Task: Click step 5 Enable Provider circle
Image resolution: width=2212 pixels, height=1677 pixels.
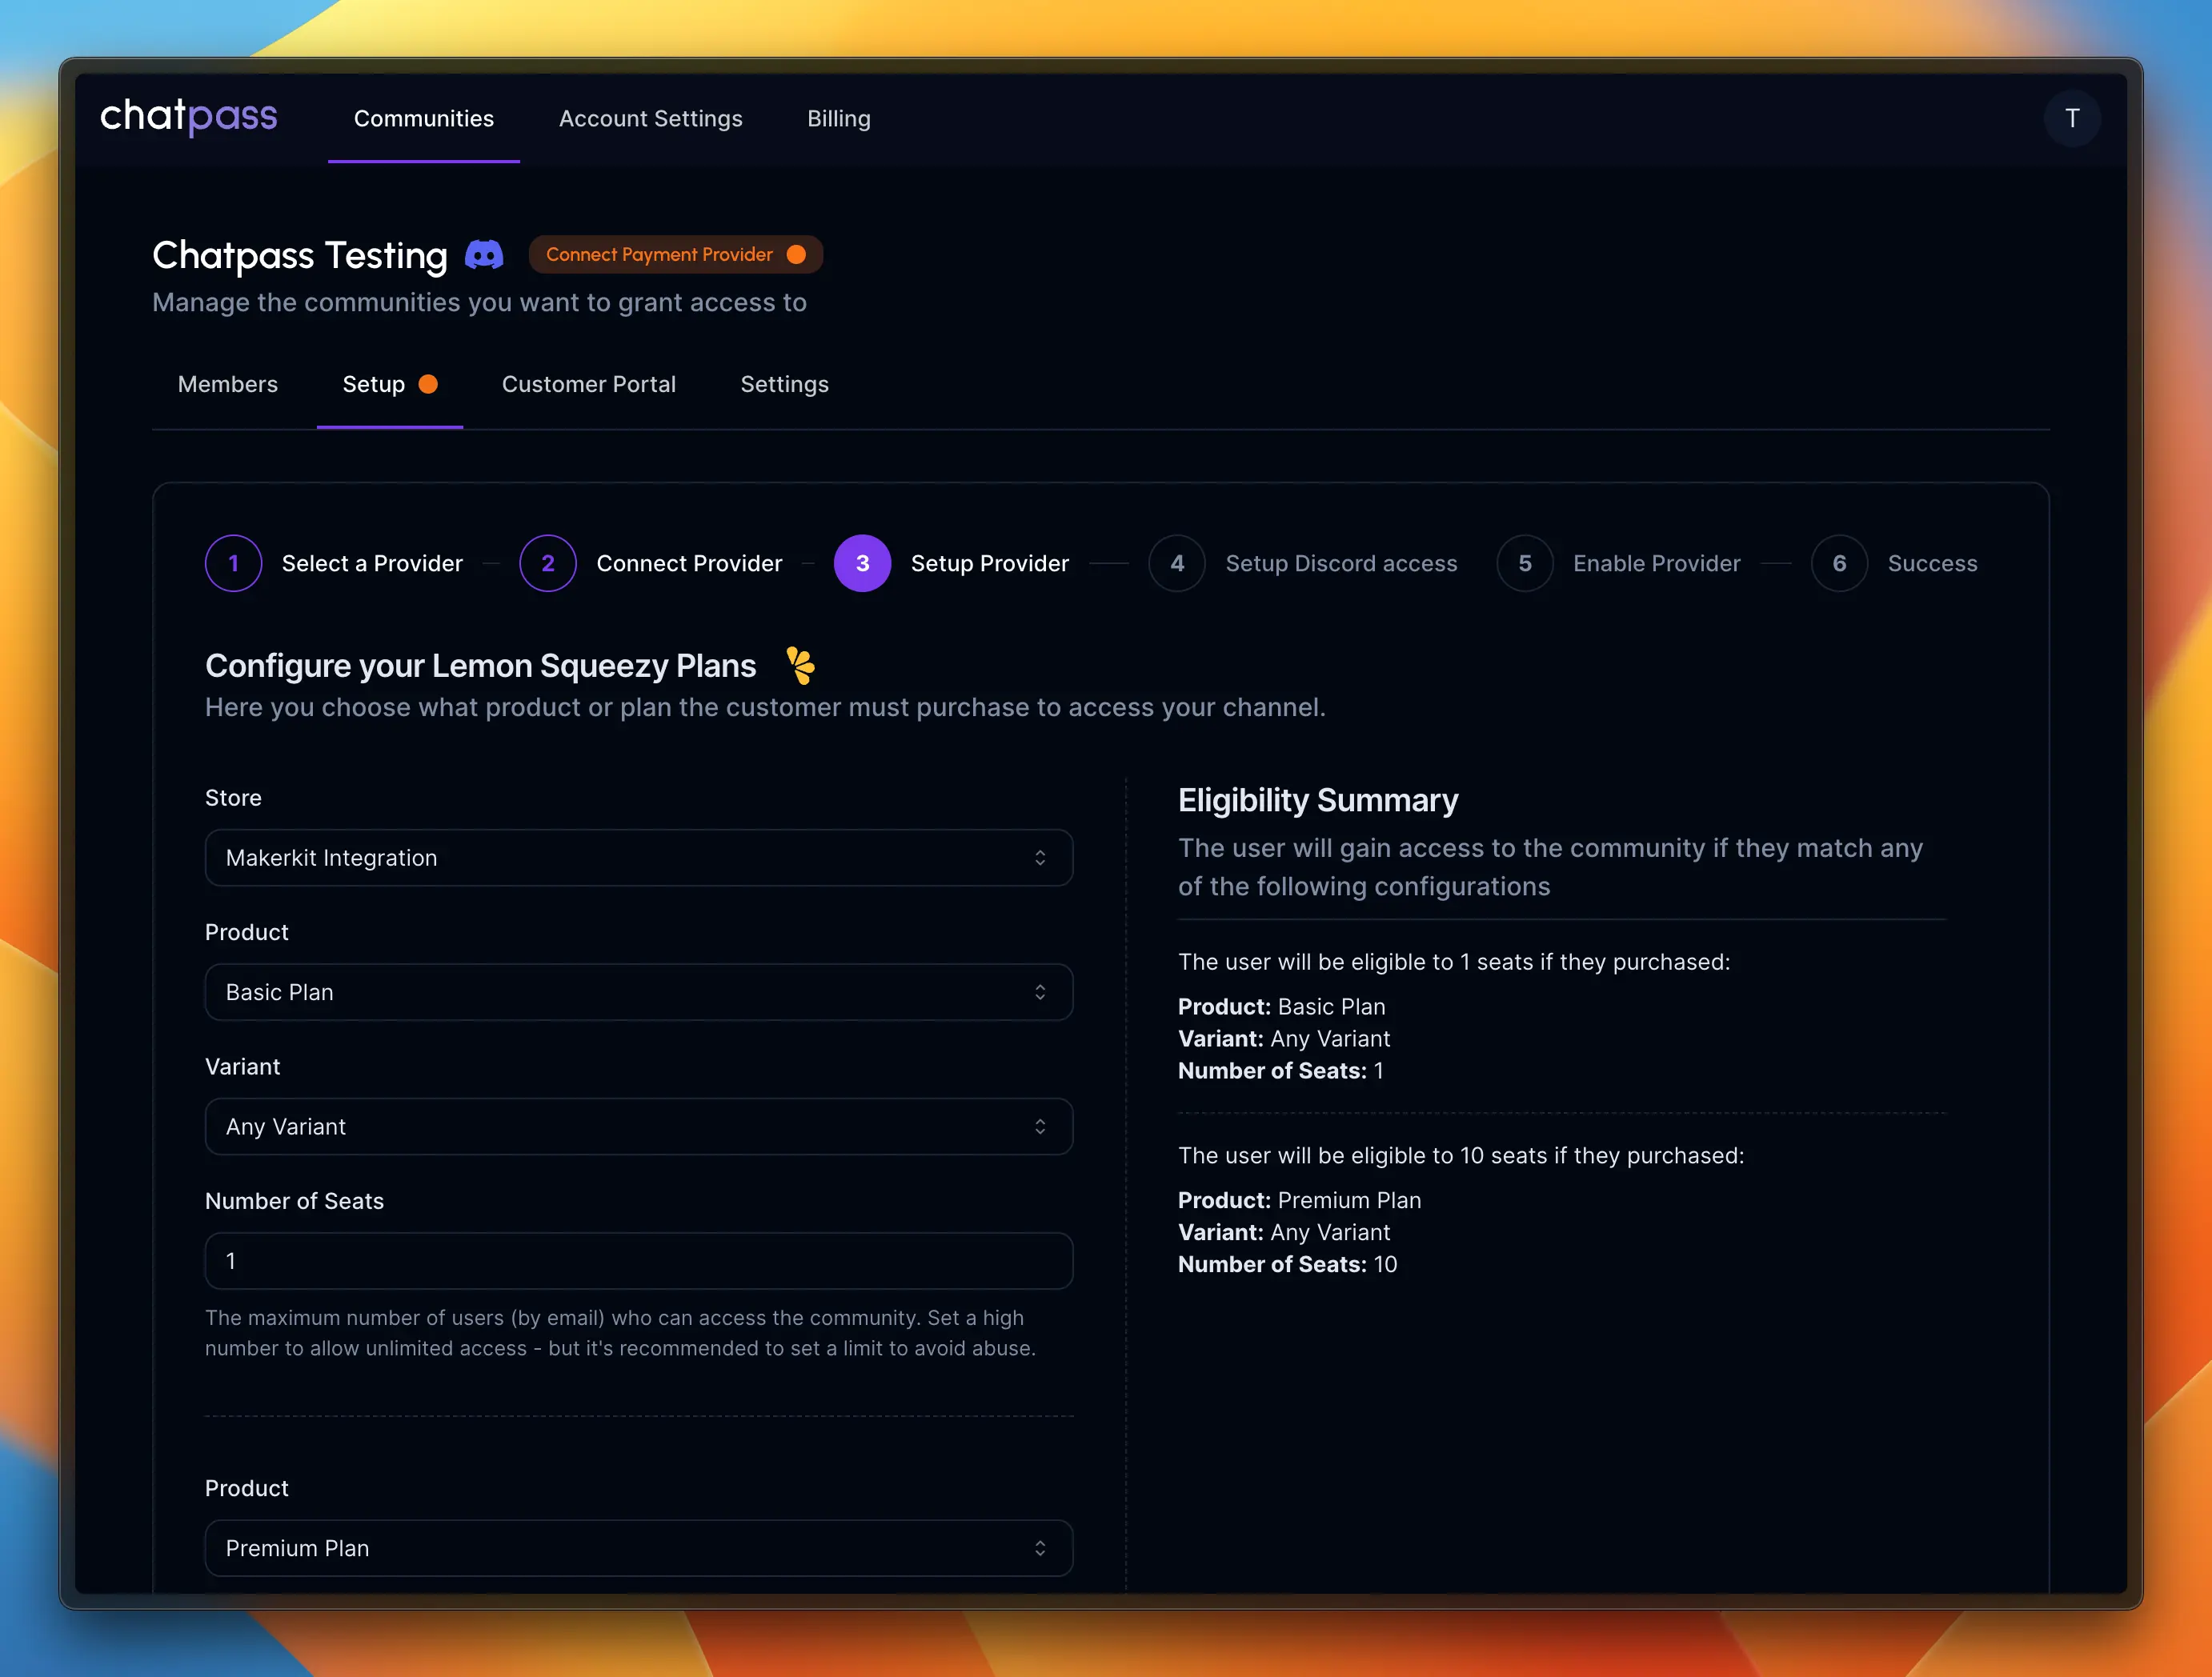Action: (1524, 563)
